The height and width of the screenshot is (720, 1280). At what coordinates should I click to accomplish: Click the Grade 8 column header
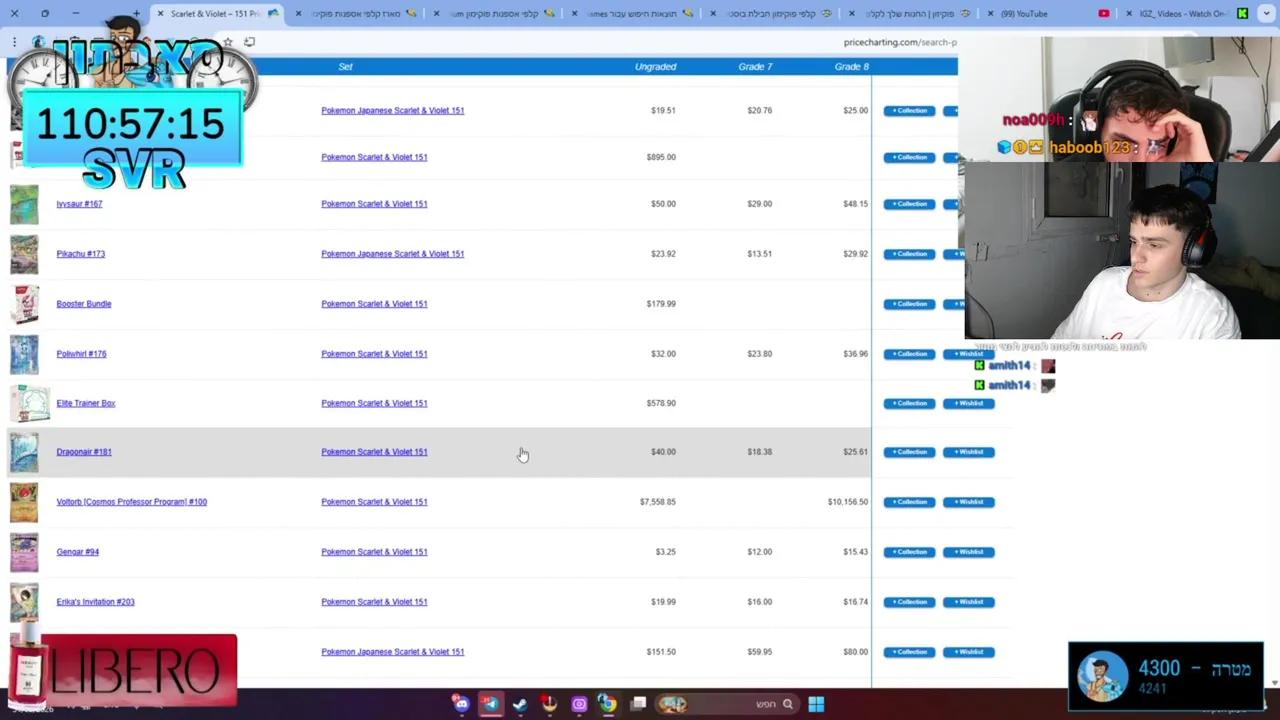(851, 67)
